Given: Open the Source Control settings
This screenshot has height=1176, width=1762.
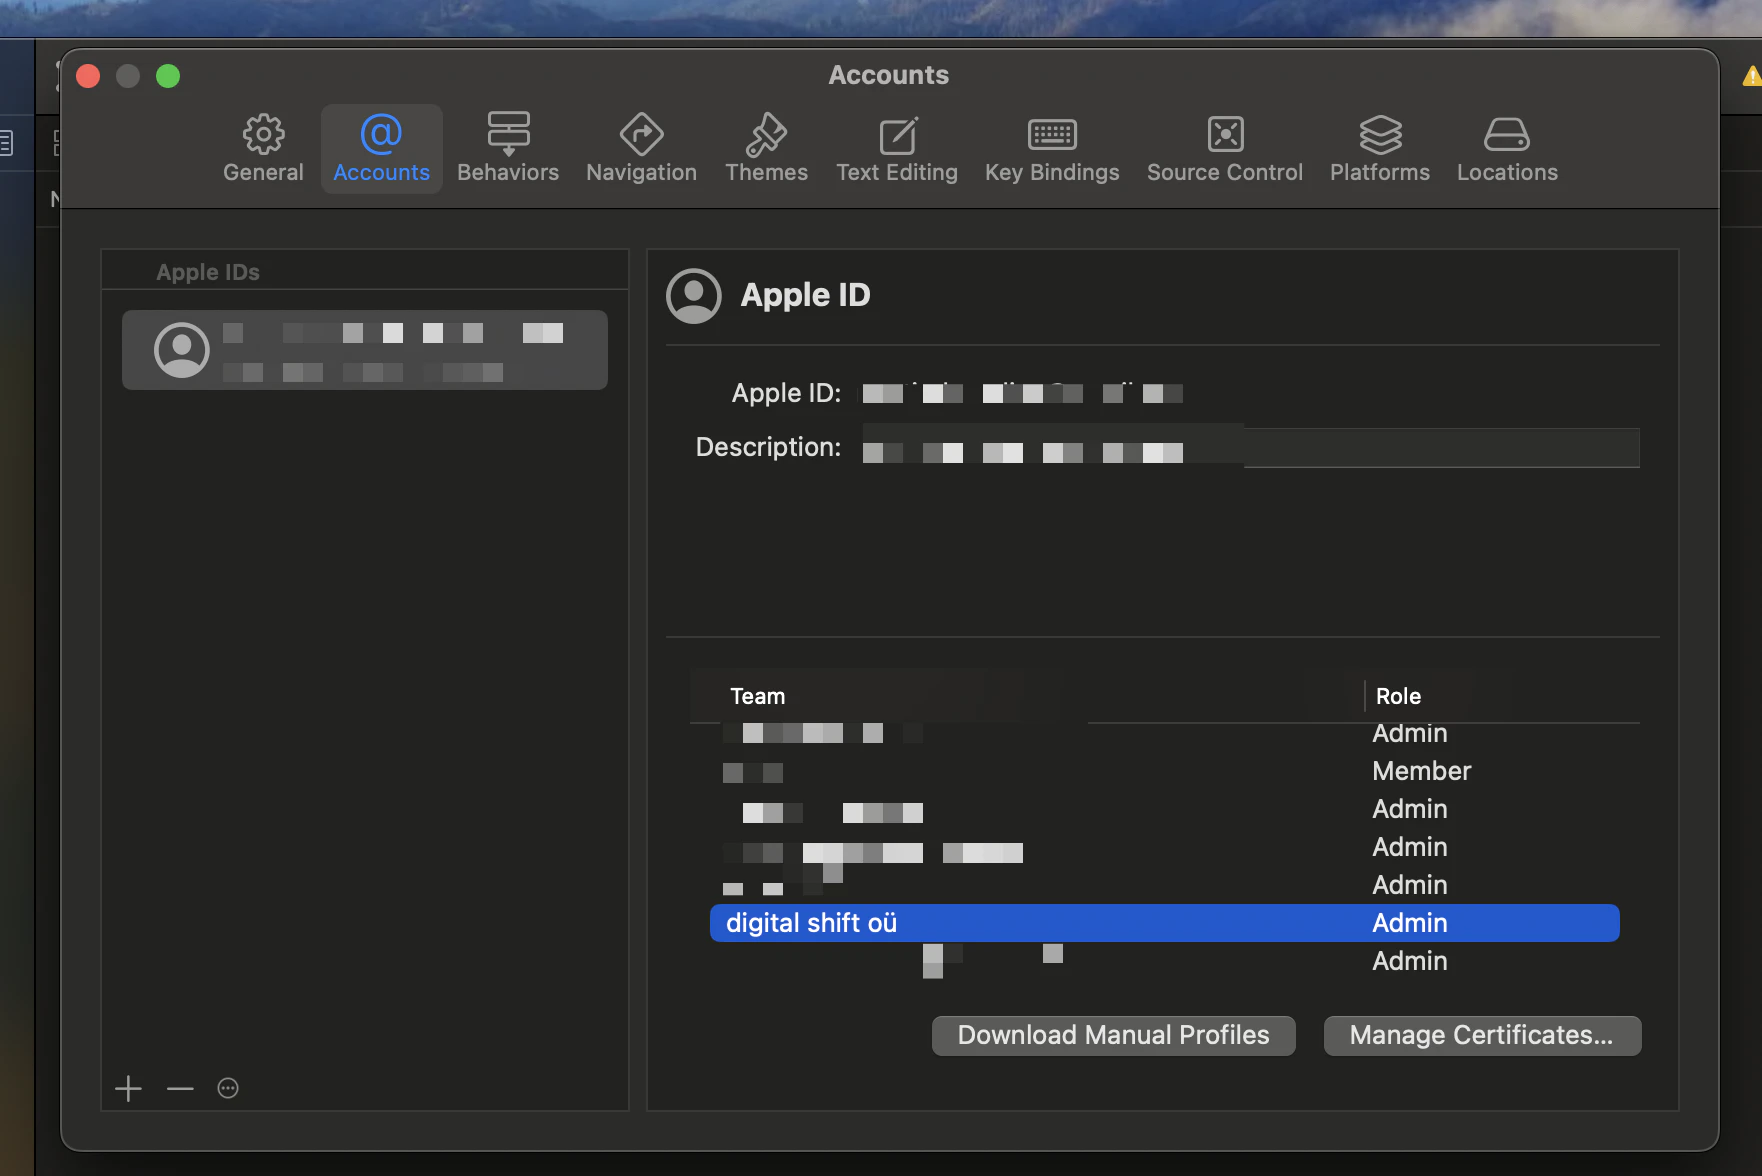Looking at the screenshot, I should 1224,148.
